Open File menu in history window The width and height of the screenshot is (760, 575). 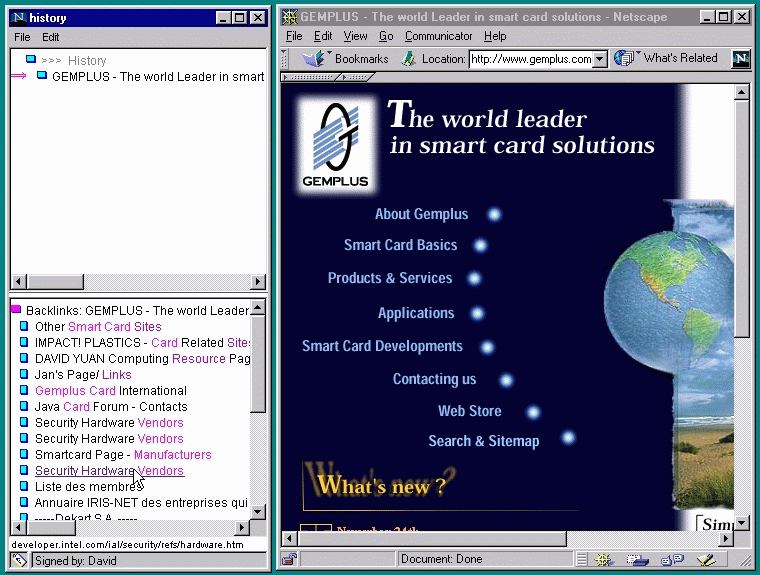pos(22,37)
